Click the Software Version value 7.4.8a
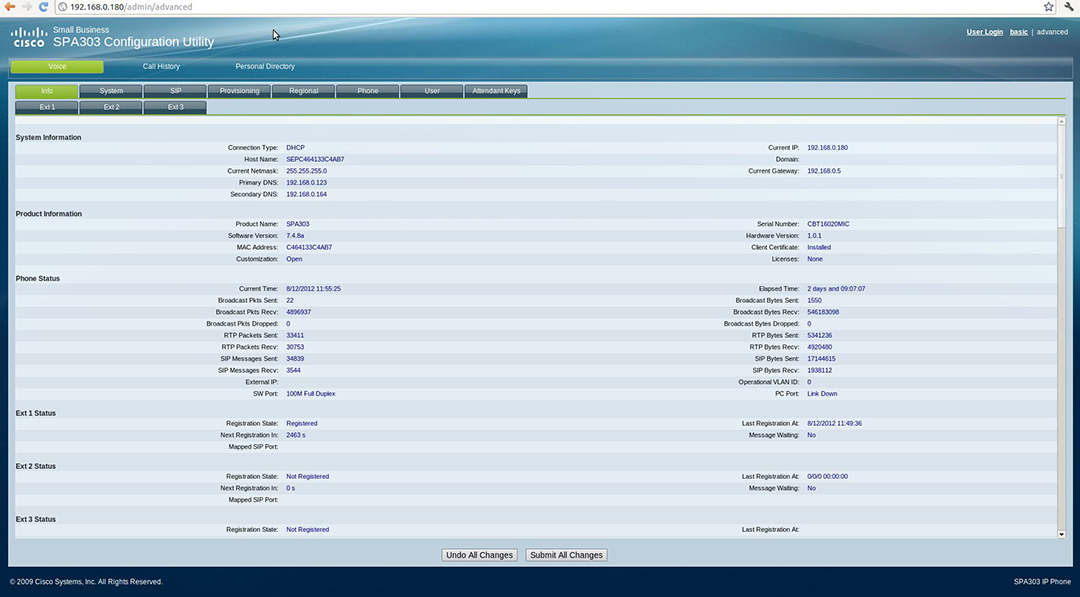This screenshot has width=1080, height=597. (x=295, y=236)
